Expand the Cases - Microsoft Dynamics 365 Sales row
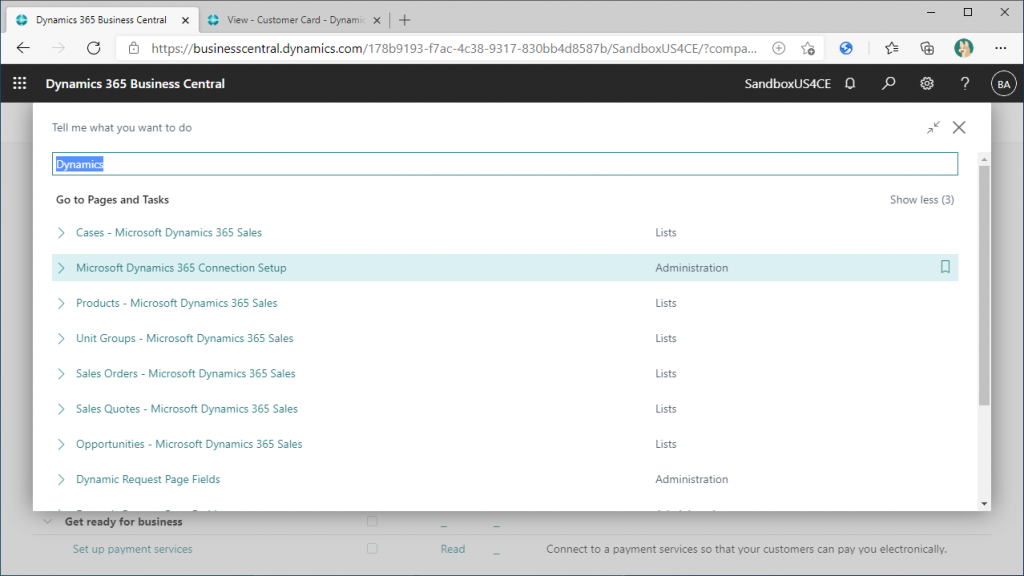 point(61,232)
